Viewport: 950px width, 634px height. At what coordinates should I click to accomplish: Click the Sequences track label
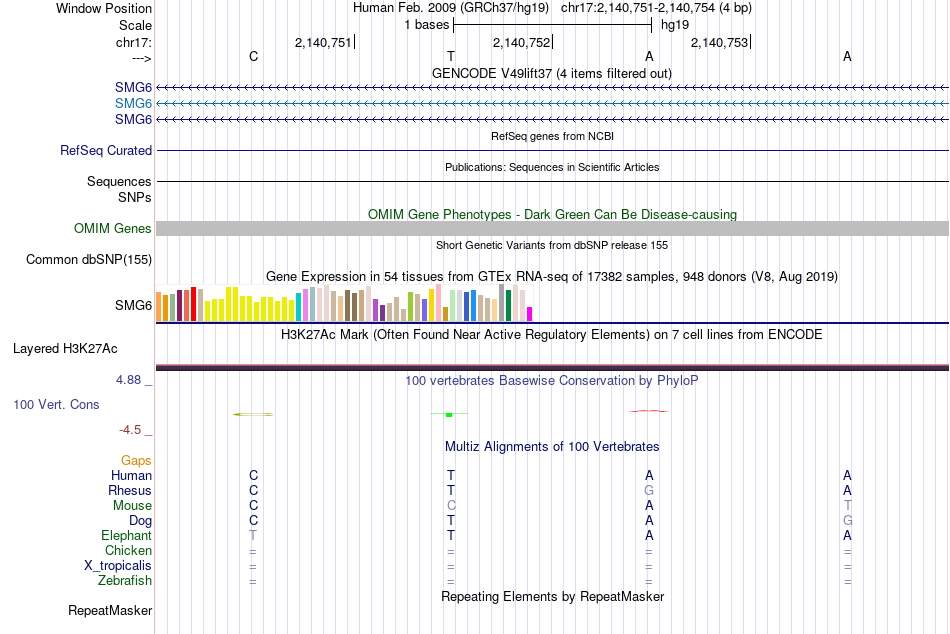pos(119,181)
